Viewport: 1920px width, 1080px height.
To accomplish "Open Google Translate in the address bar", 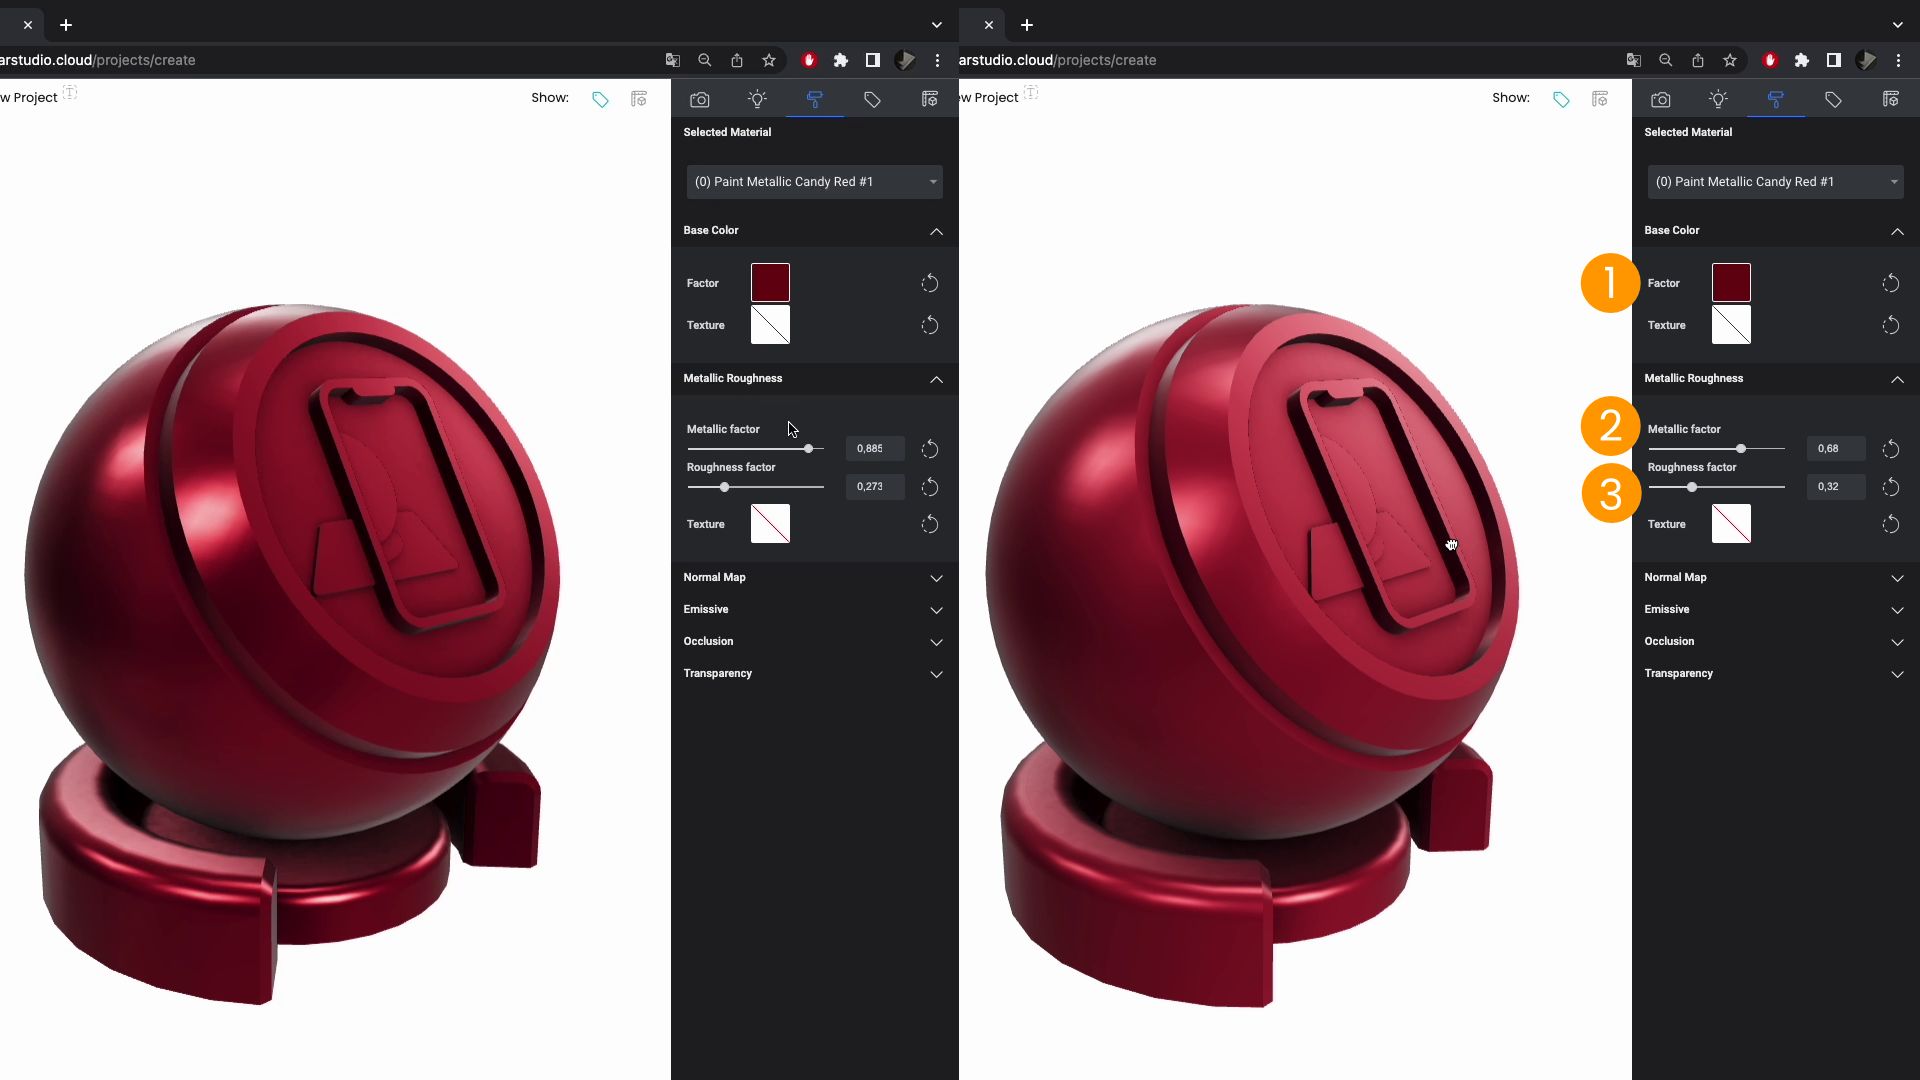I will point(673,60).
